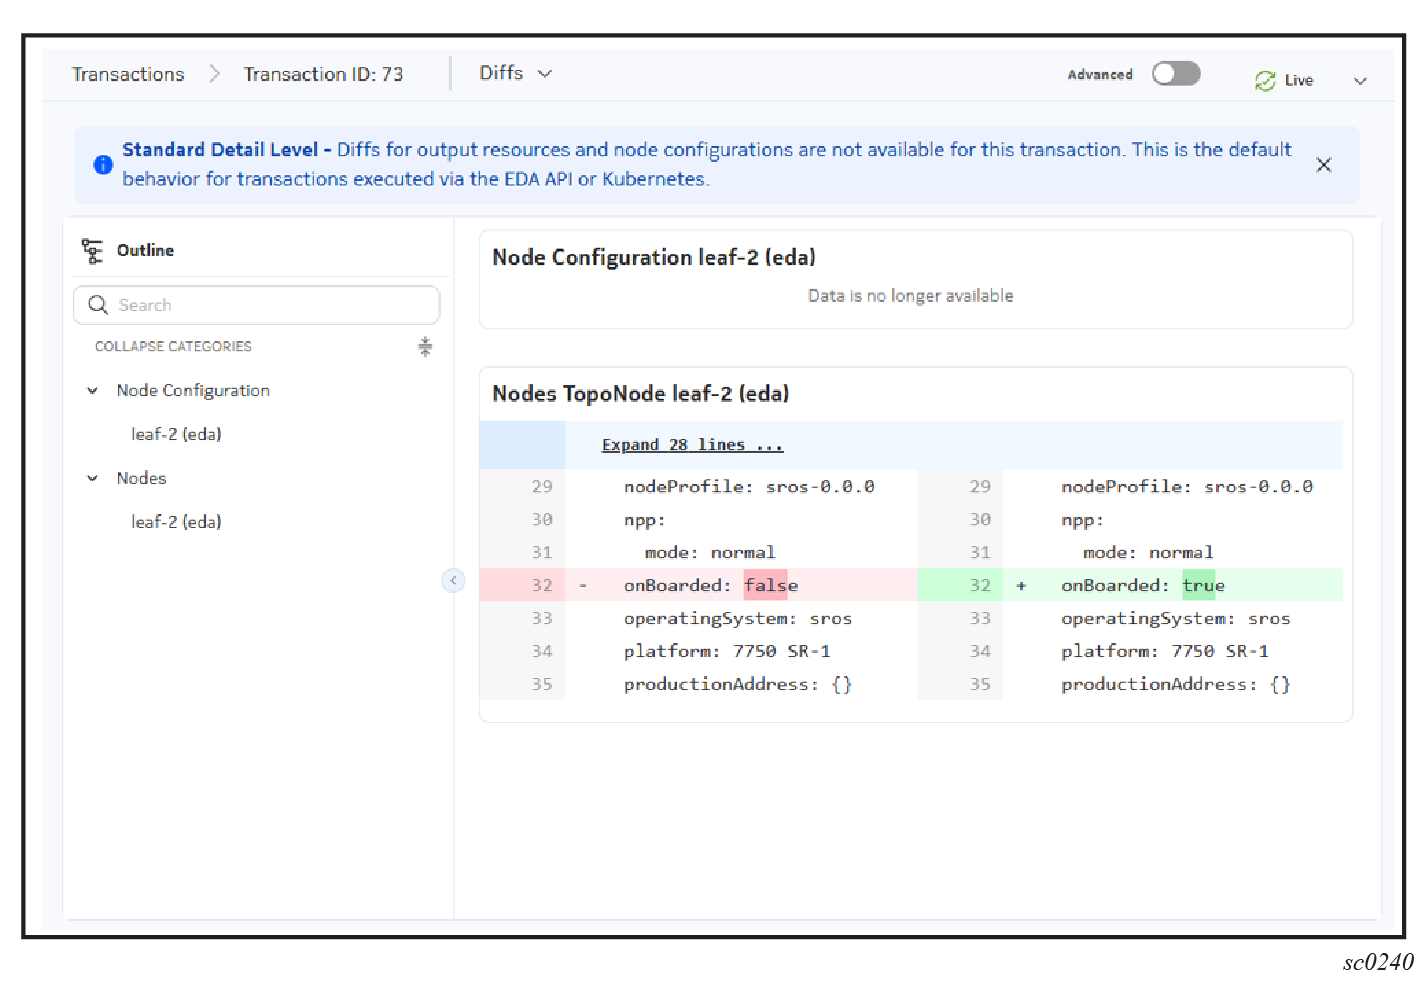
Task: Click the blue info icon in banner
Action: 103,165
